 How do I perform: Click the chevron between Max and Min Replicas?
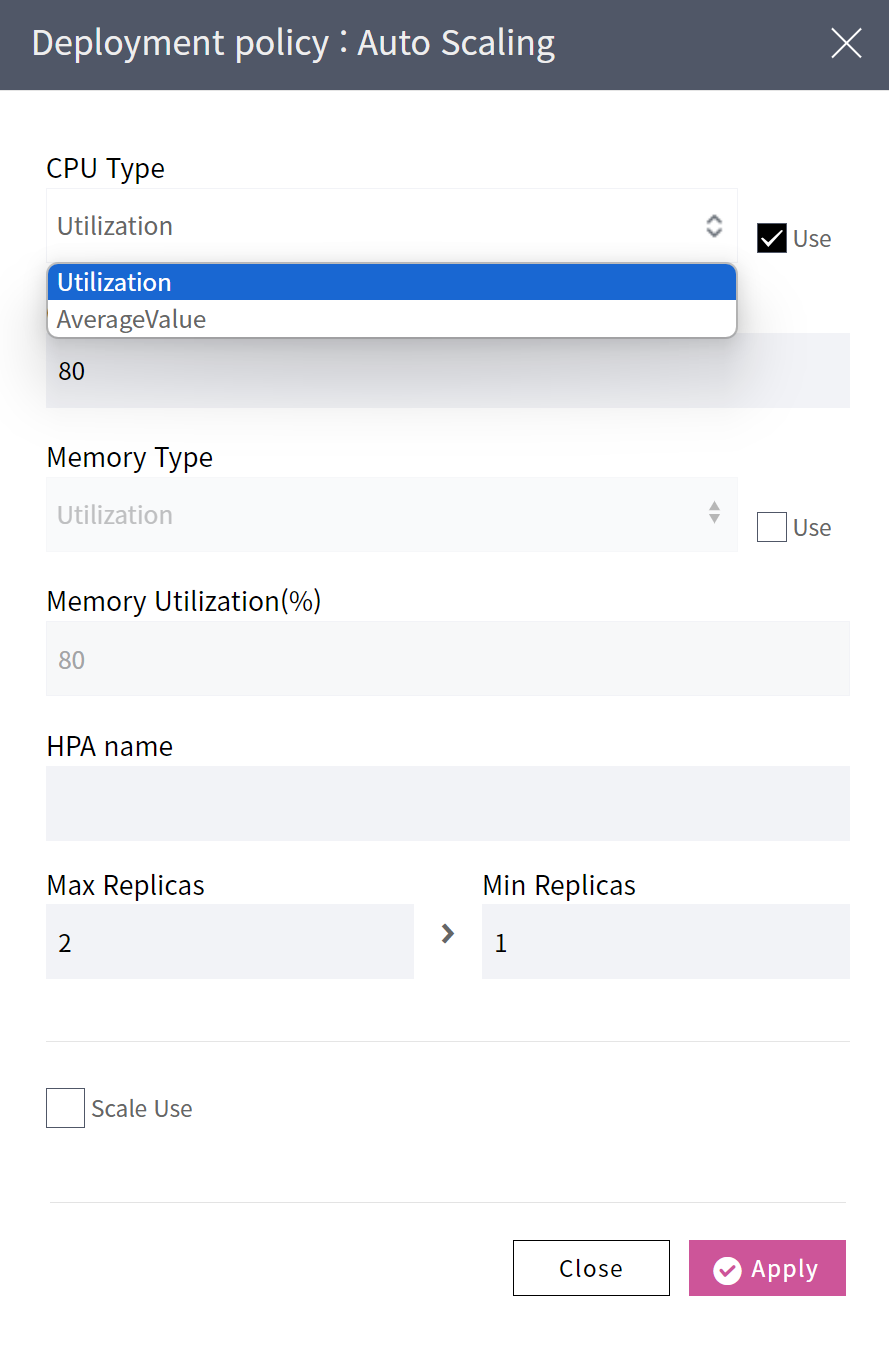[x=448, y=934]
